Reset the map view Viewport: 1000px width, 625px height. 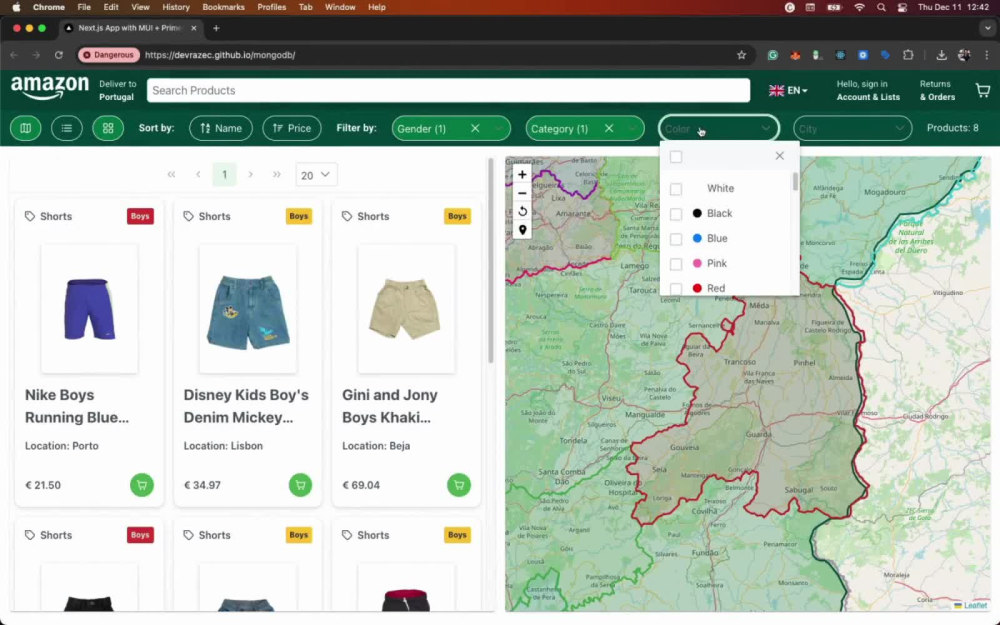tap(522, 211)
